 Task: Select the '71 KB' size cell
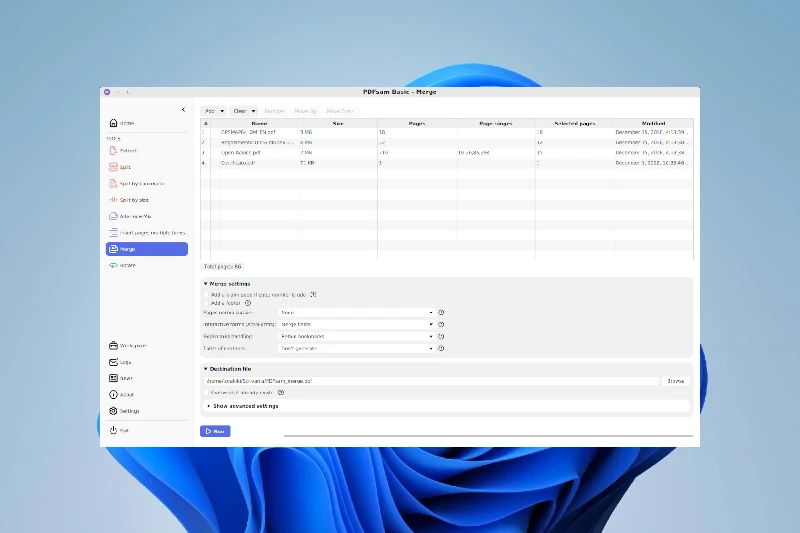(307, 163)
